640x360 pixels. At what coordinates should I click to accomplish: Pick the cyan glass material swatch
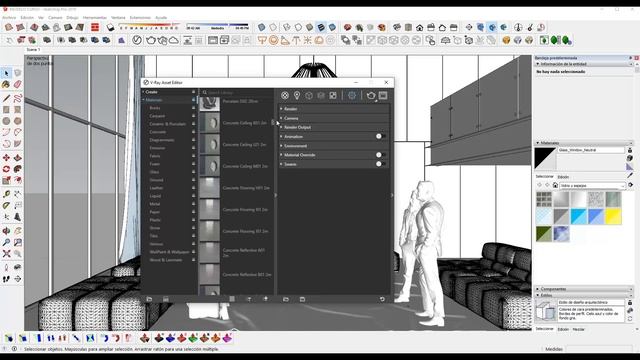point(578,217)
